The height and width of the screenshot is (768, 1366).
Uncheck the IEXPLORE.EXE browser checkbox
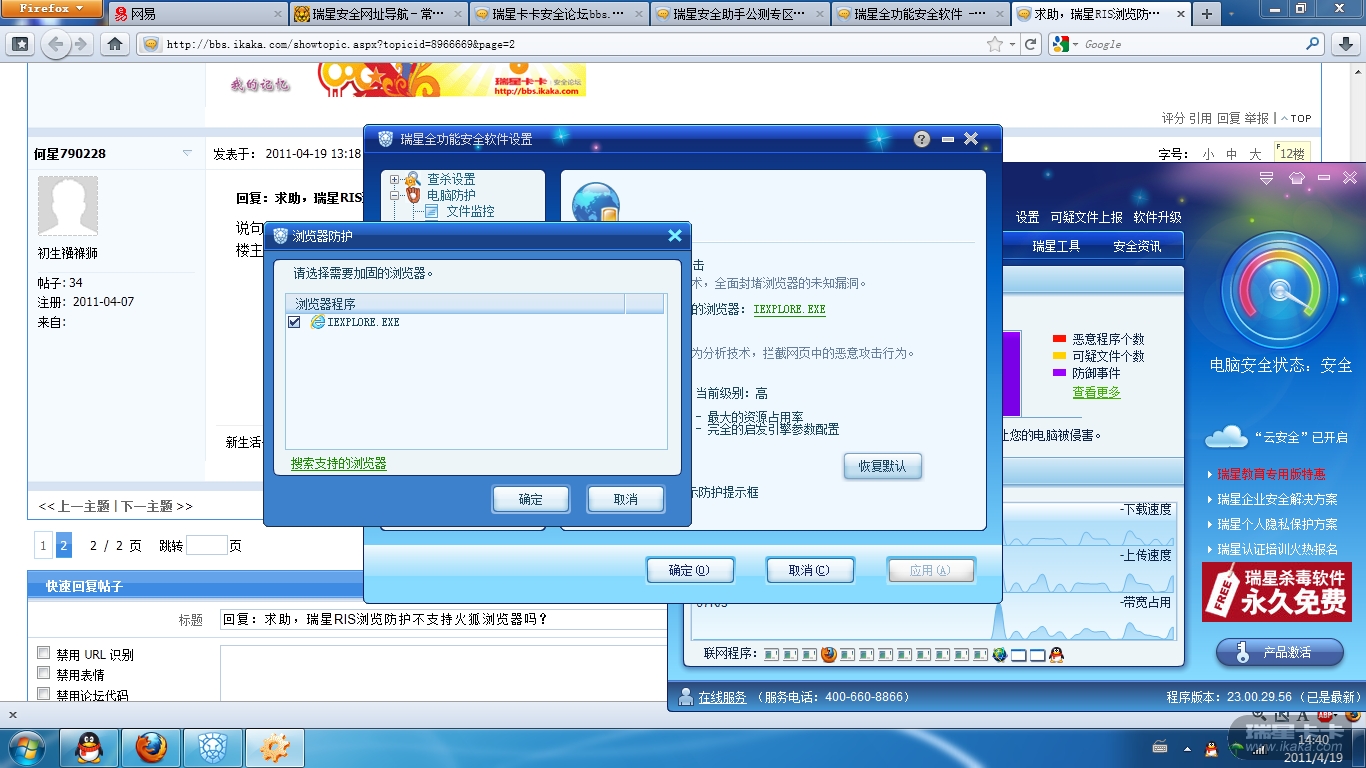point(294,322)
